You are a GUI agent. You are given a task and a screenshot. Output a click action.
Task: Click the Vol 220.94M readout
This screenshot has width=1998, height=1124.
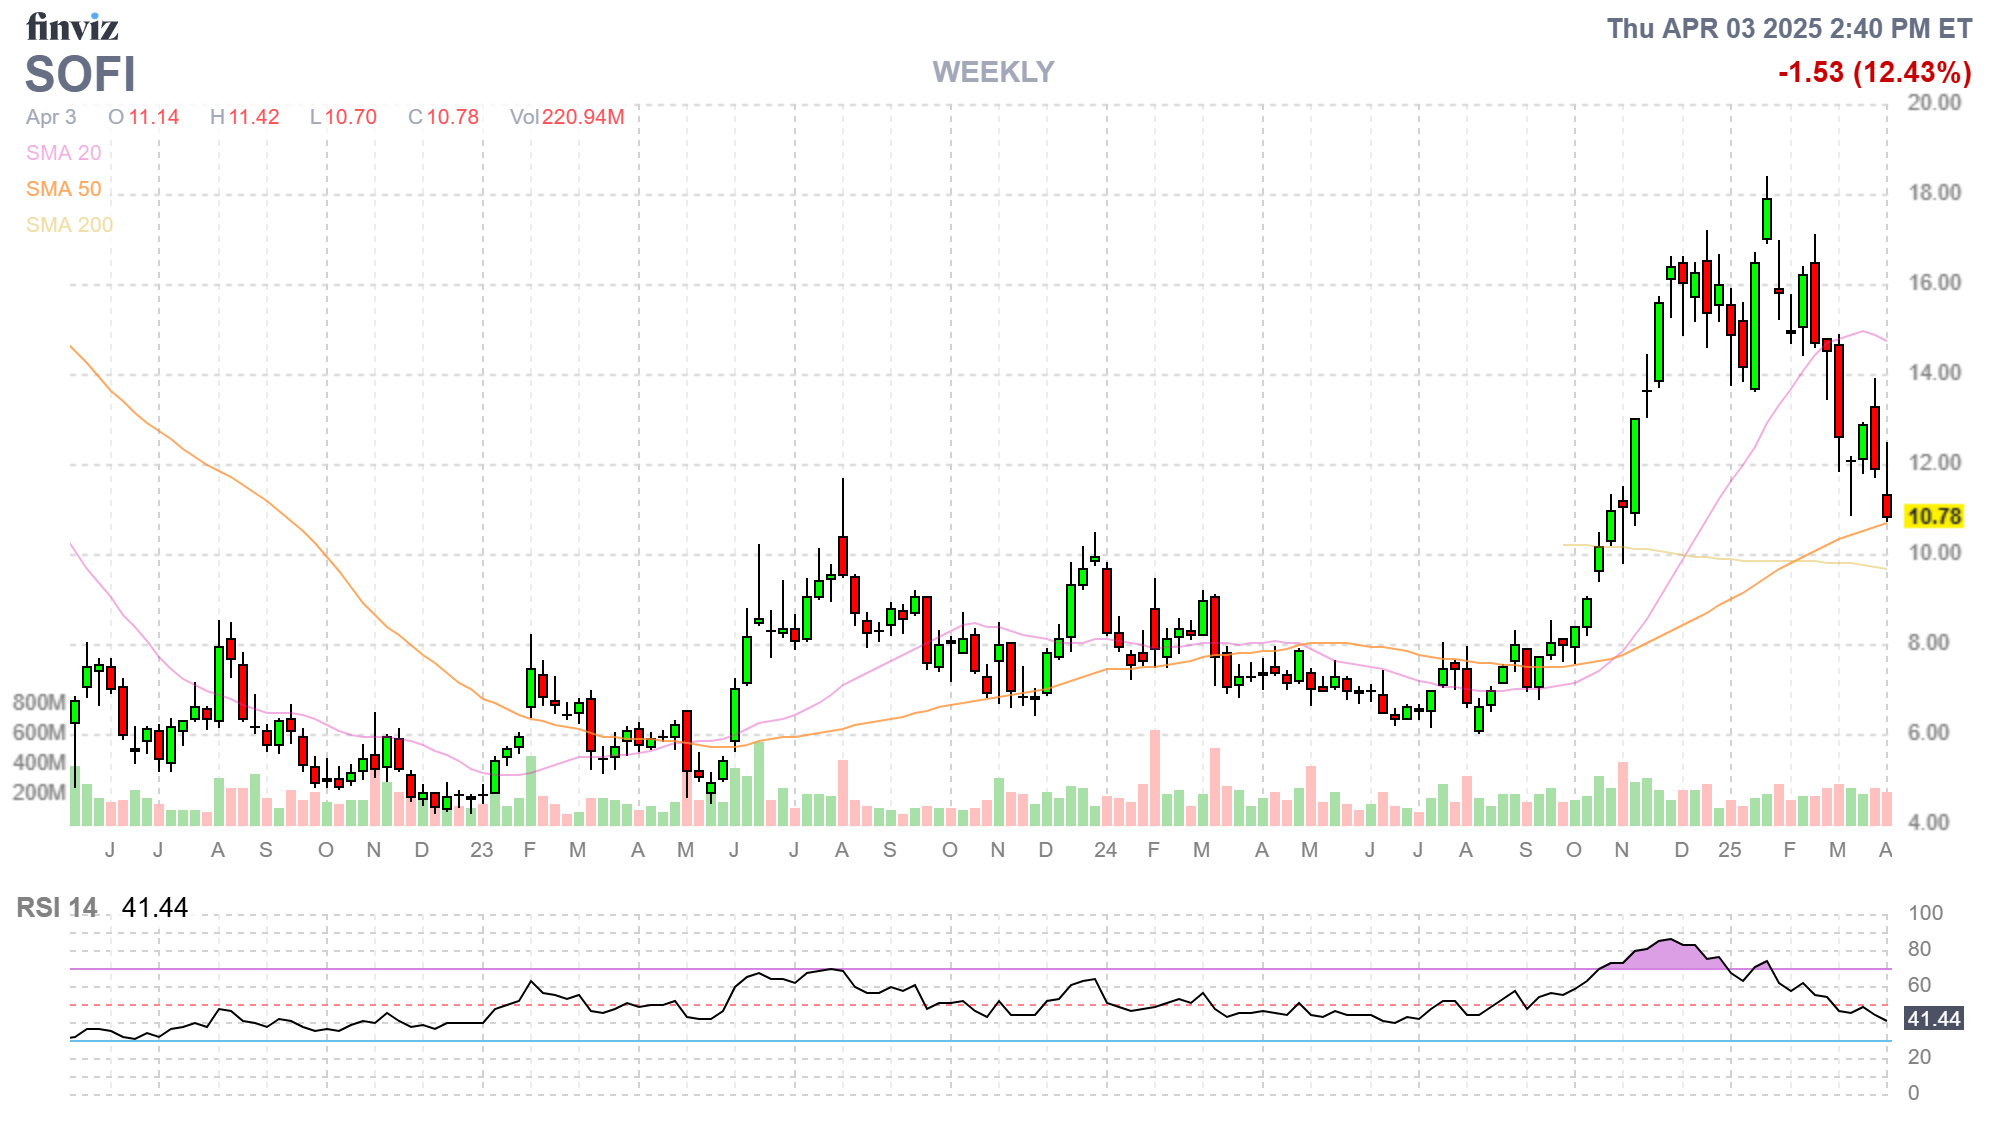(567, 117)
